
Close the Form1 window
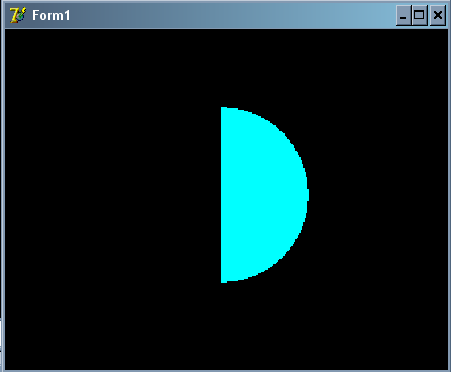coord(438,15)
